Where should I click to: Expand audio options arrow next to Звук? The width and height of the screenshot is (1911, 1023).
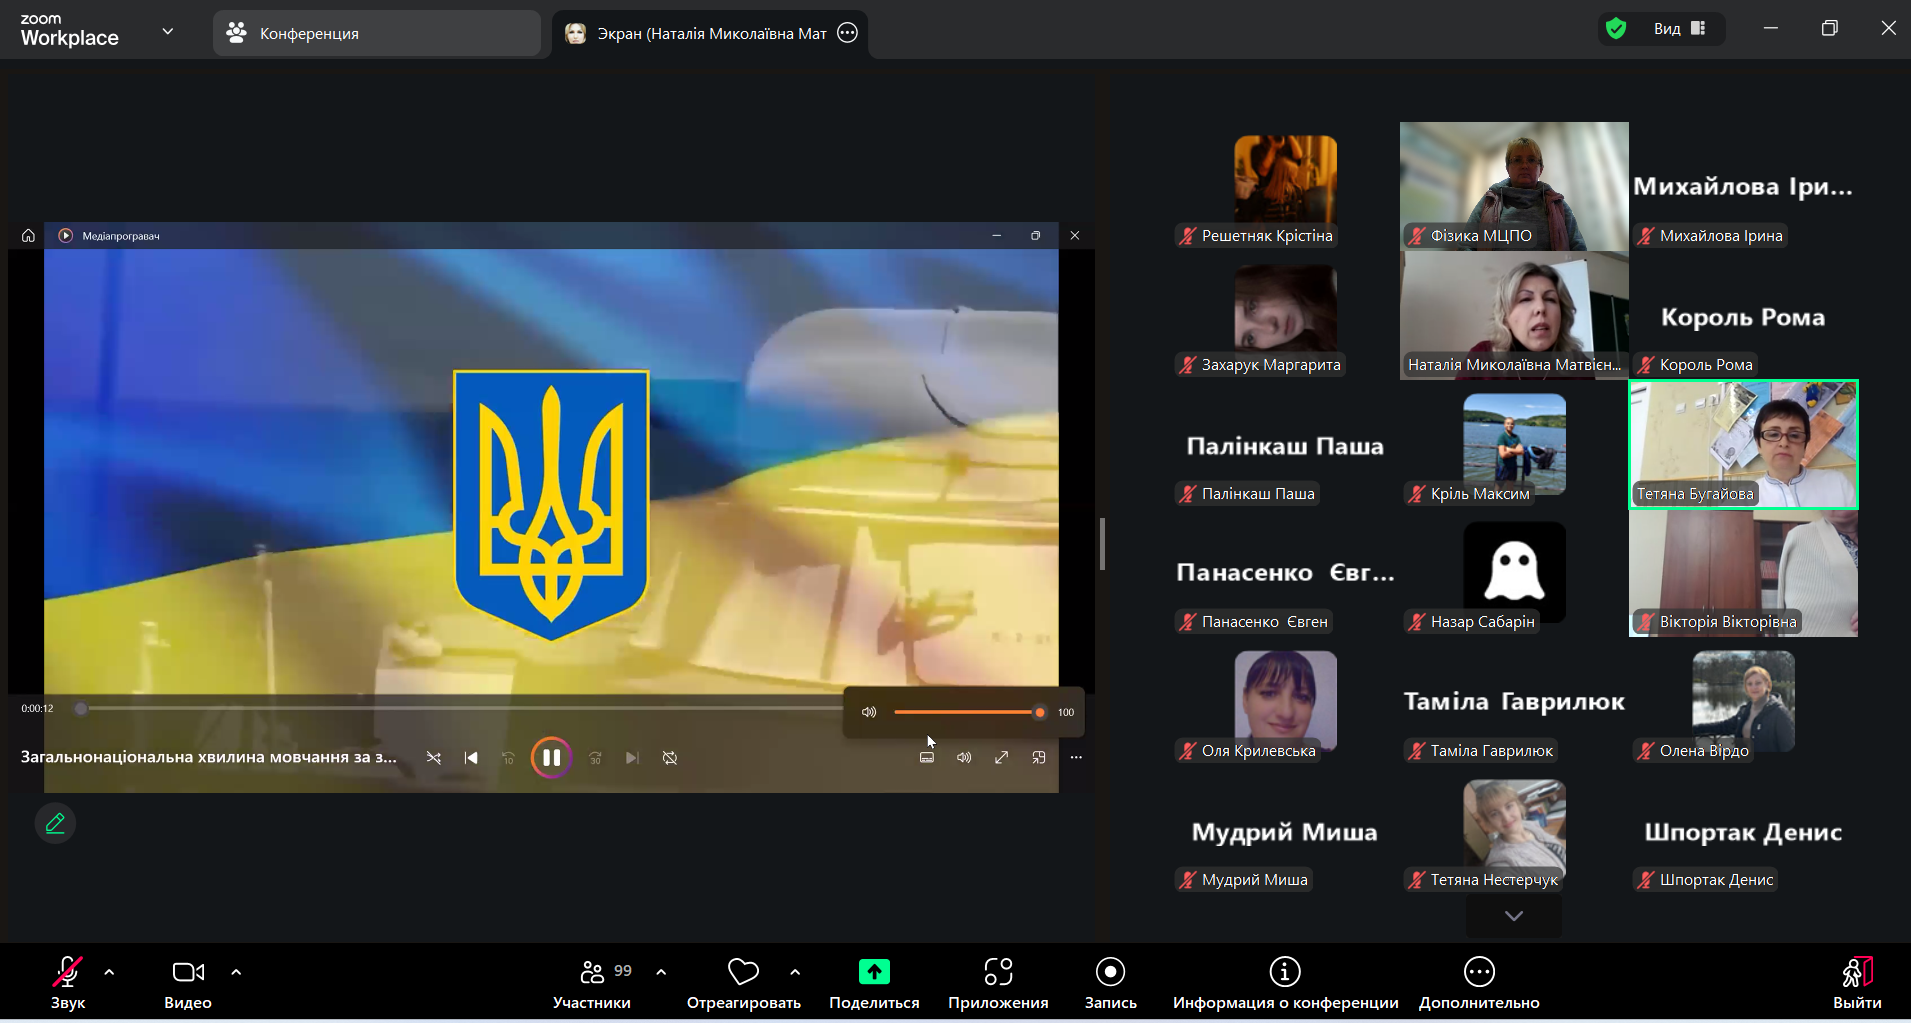[109, 972]
